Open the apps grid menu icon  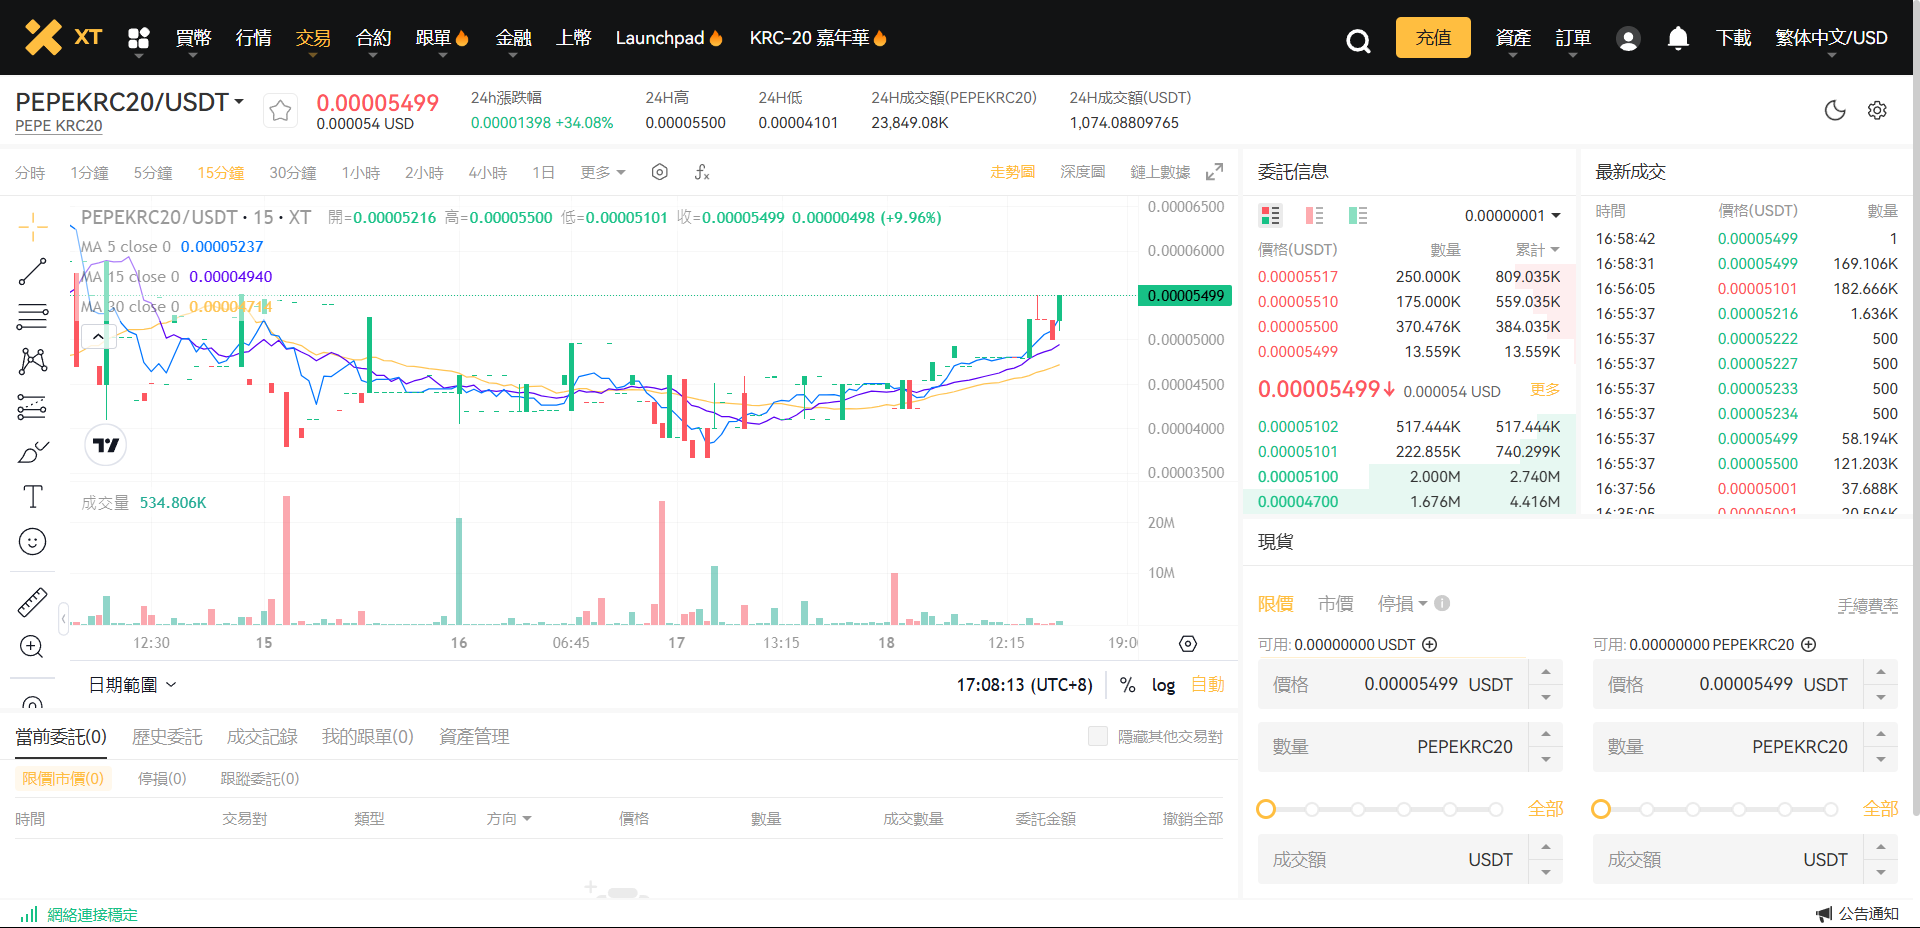[139, 38]
